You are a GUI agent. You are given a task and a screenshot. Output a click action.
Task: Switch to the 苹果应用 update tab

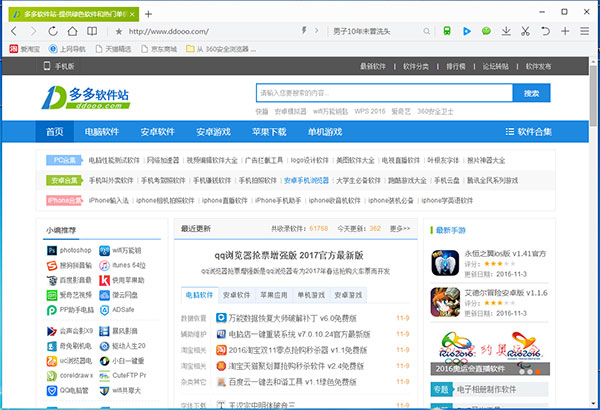[x=274, y=295]
